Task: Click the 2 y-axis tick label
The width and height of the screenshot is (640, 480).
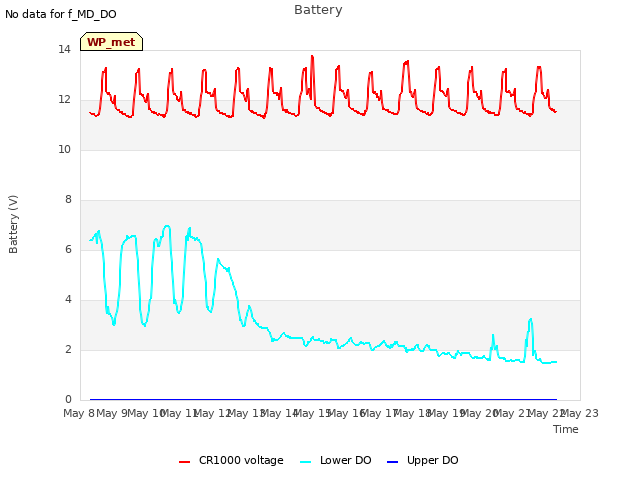Action: point(68,349)
